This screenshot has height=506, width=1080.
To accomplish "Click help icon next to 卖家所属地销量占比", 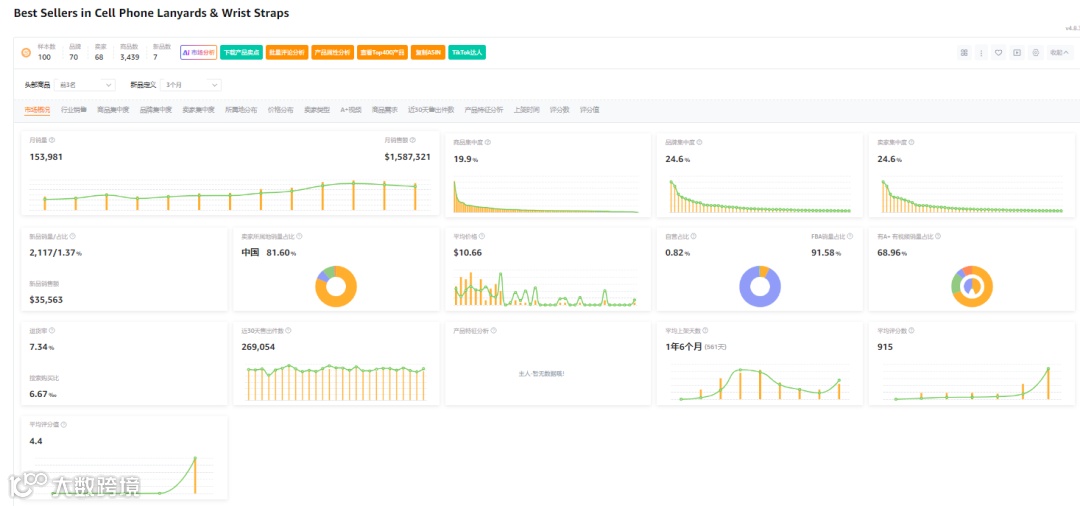I will point(299,236).
